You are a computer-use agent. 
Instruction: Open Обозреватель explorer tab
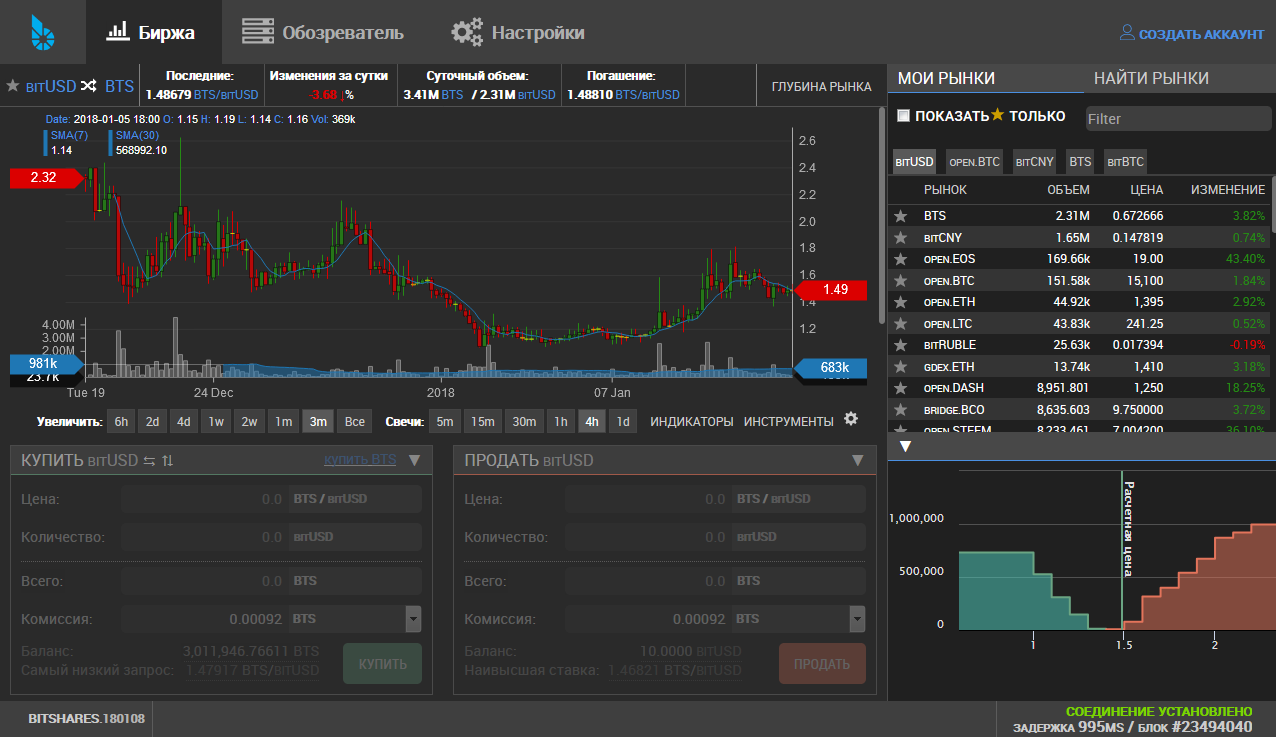click(324, 32)
